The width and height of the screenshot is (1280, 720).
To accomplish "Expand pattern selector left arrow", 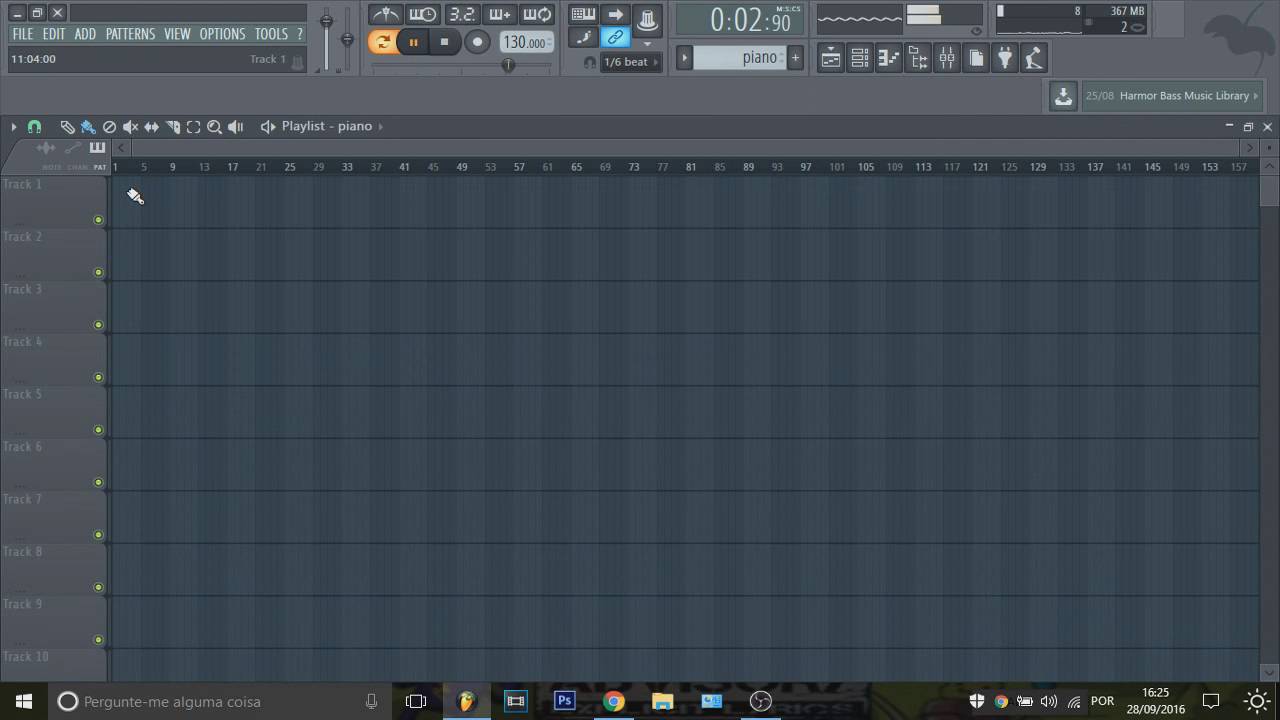I will [x=684, y=58].
